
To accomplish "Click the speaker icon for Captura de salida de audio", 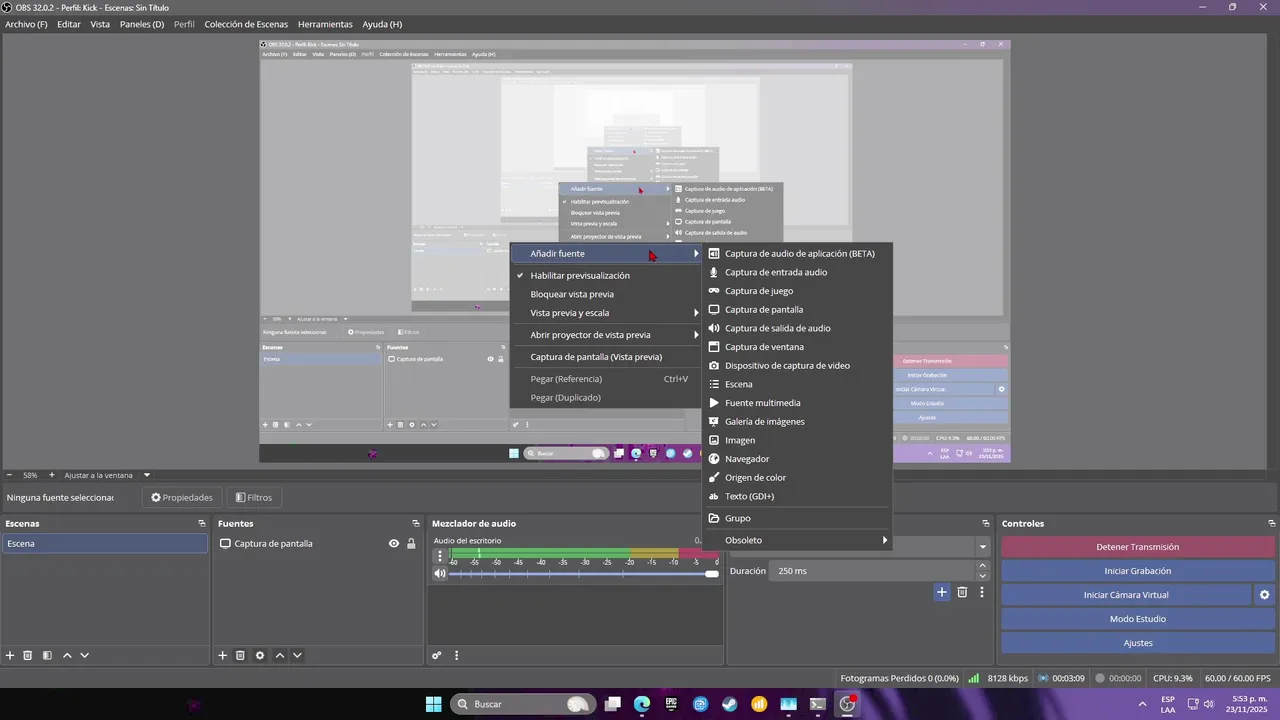I will [x=714, y=328].
